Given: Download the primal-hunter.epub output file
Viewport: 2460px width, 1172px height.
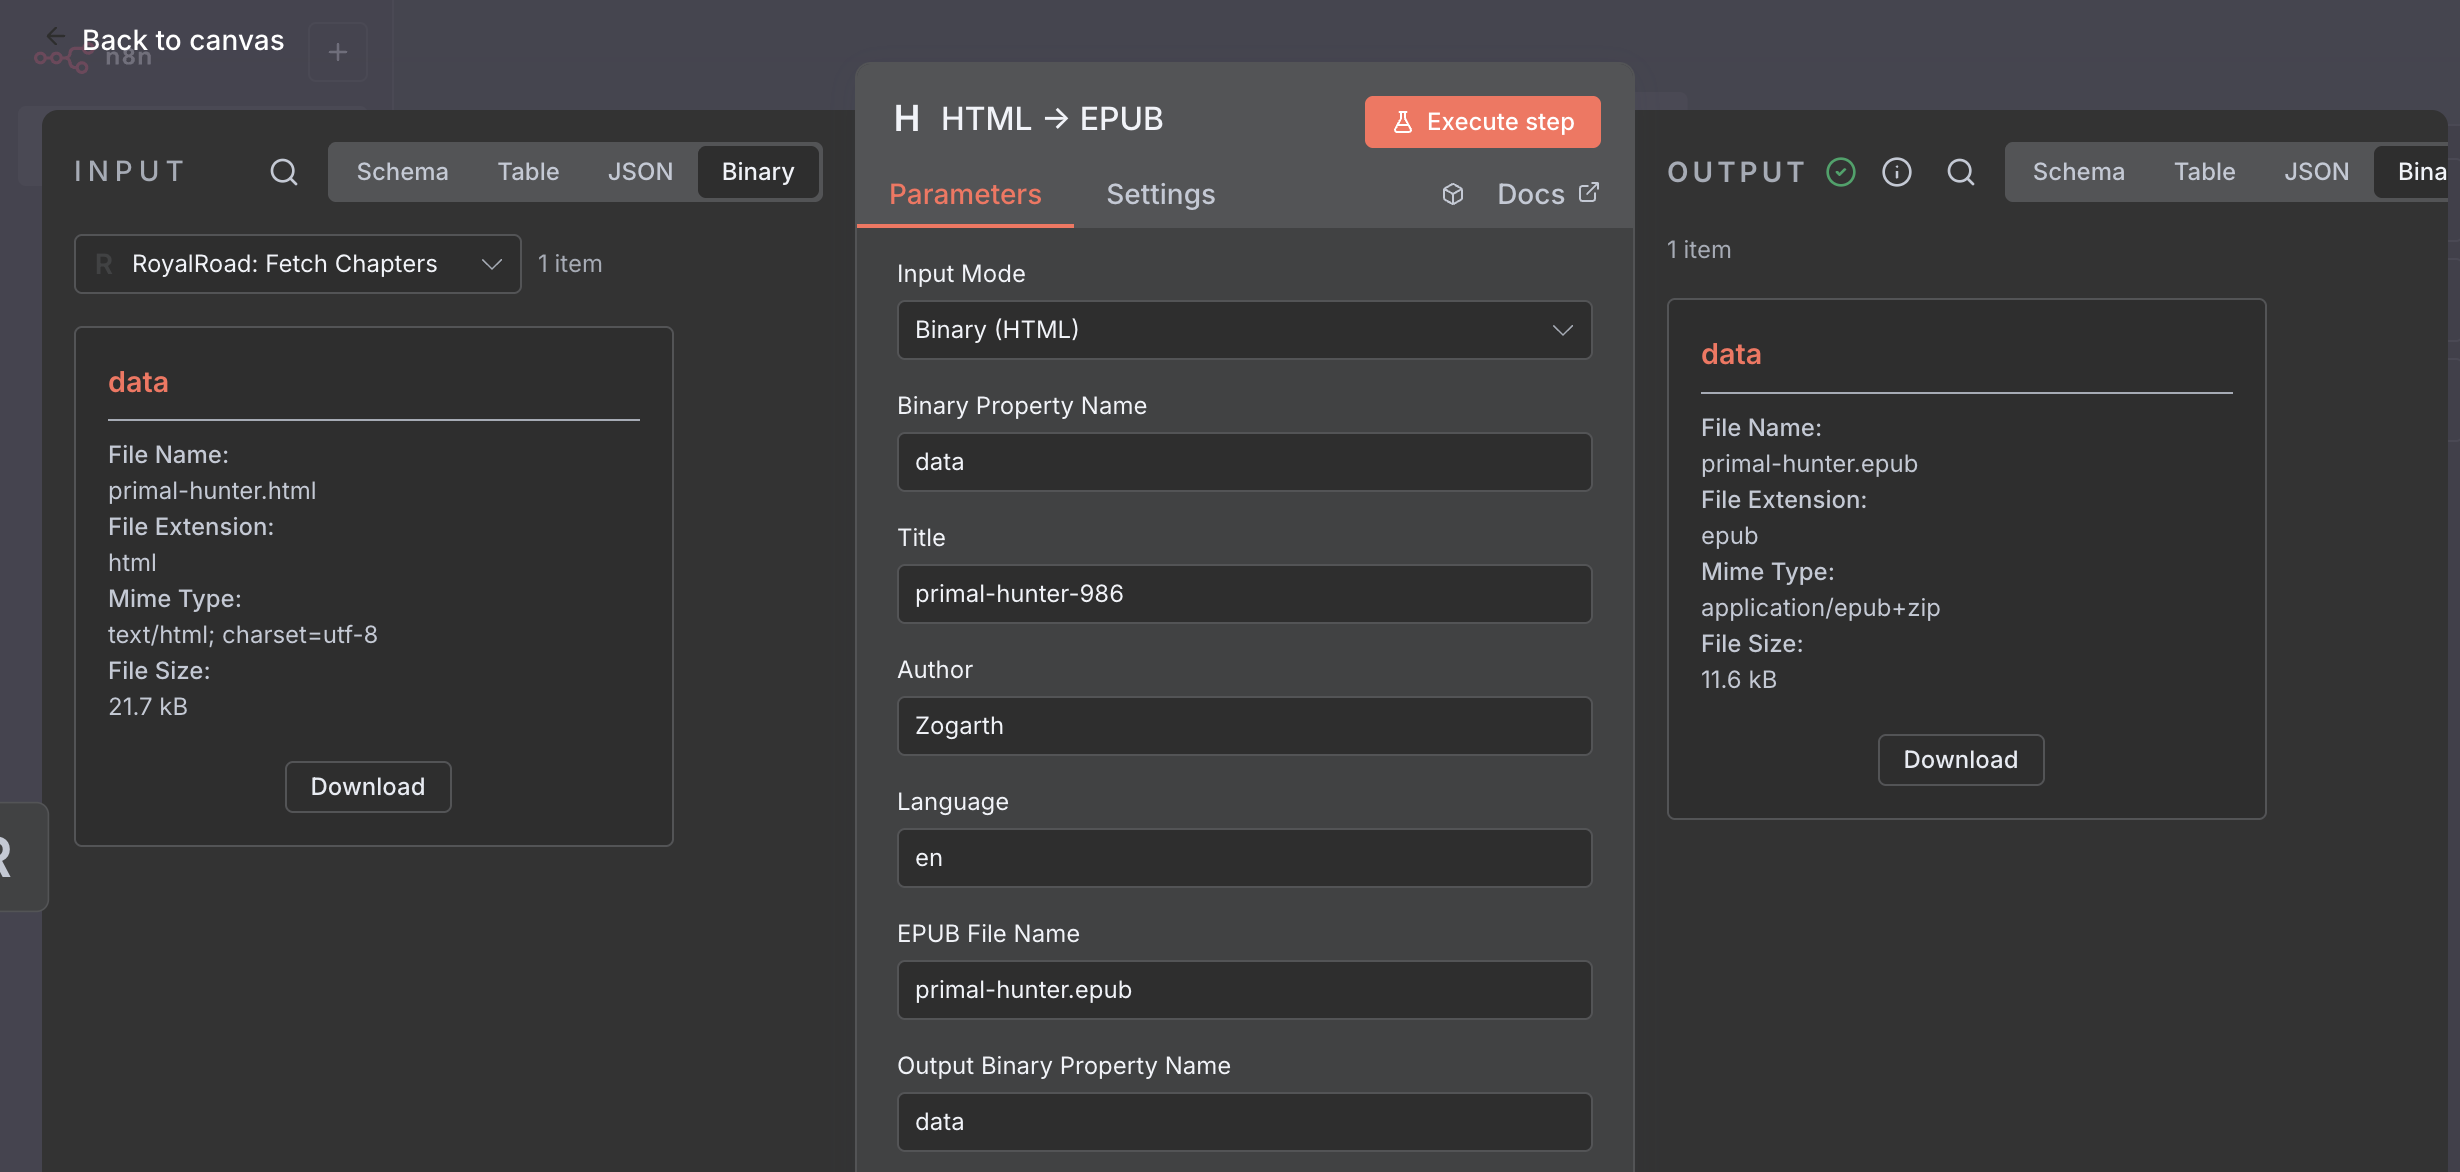Looking at the screenshot, I should [1960, 760].
